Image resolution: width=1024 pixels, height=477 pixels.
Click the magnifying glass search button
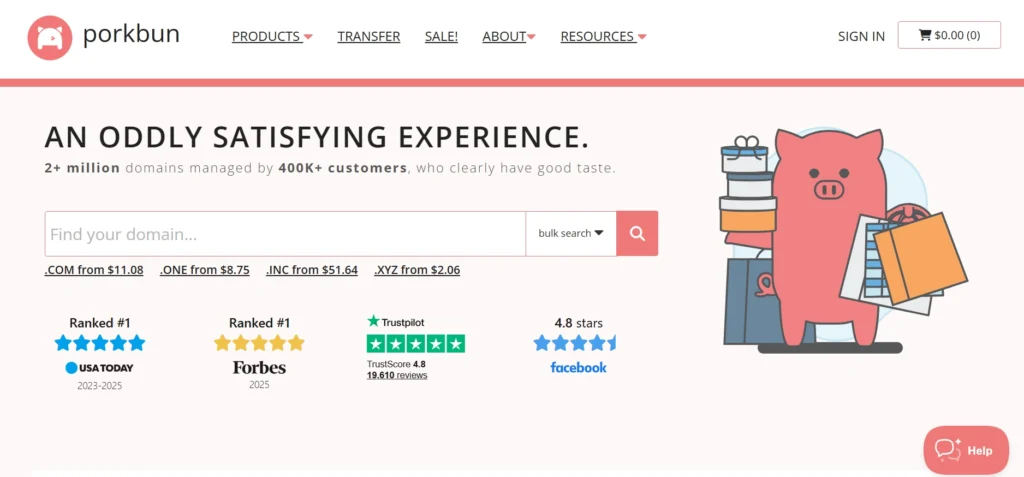pos(637,234)
